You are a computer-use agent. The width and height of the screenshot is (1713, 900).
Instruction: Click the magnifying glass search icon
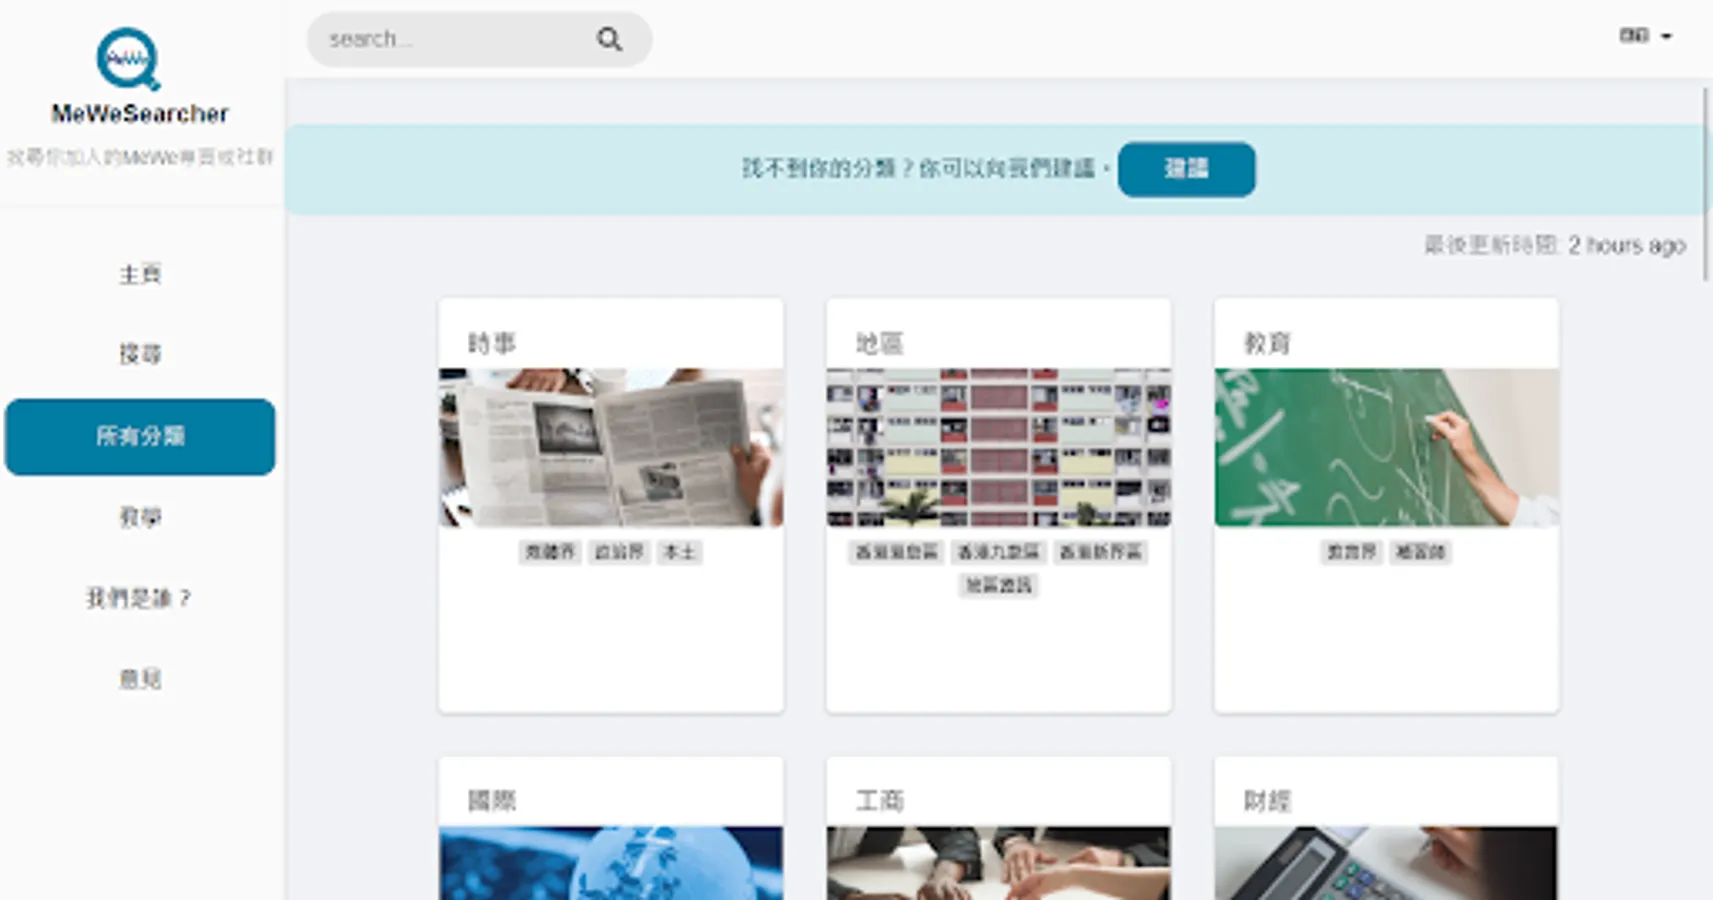point(609,39)
